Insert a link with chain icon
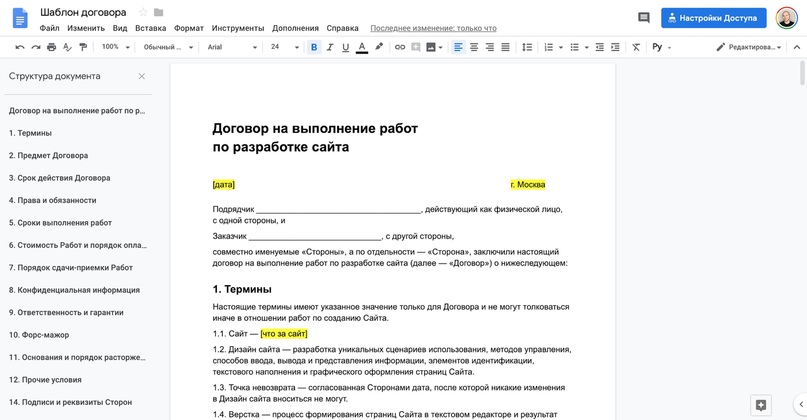Image resolution: width=807 pixels, height=420 pixels. 400,47
